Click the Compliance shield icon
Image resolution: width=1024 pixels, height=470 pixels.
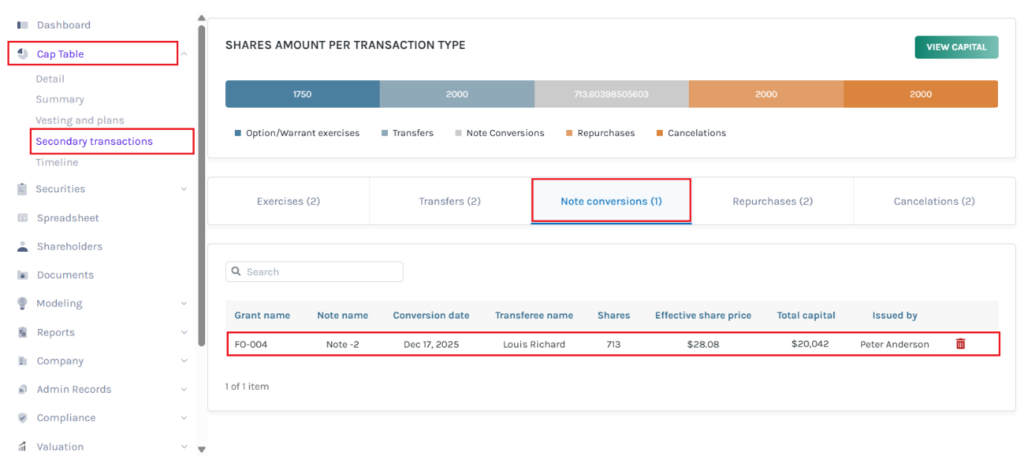[x=22, y=418]
